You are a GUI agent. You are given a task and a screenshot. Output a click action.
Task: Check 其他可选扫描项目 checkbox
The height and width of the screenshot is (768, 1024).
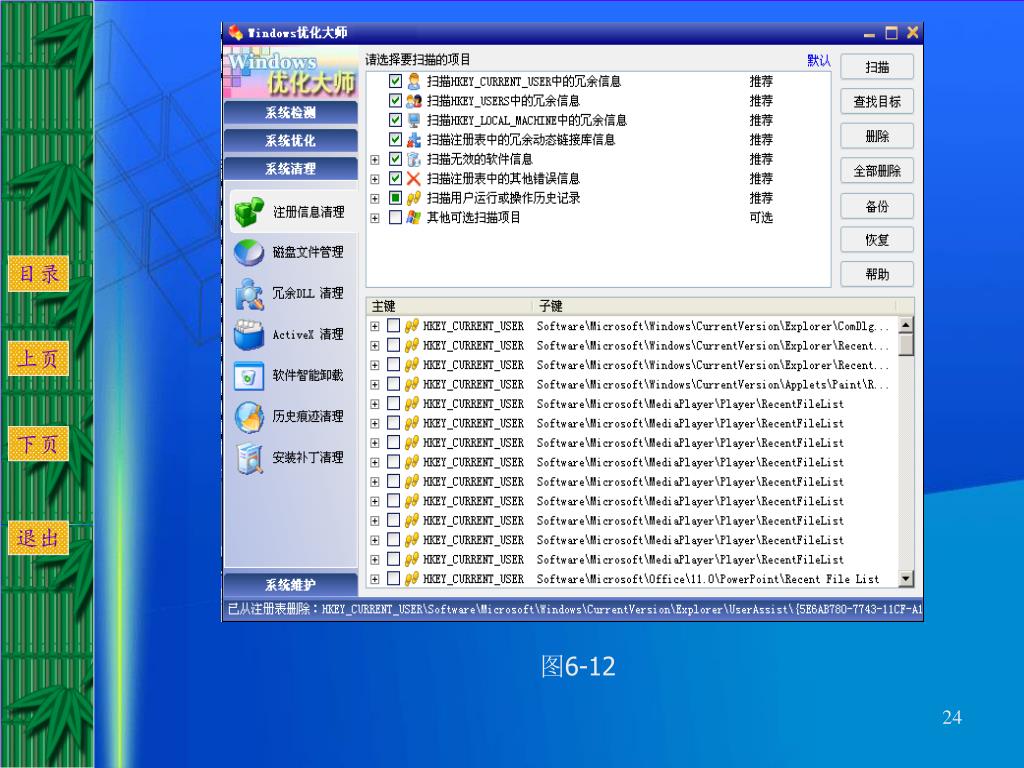coord(395,217)
